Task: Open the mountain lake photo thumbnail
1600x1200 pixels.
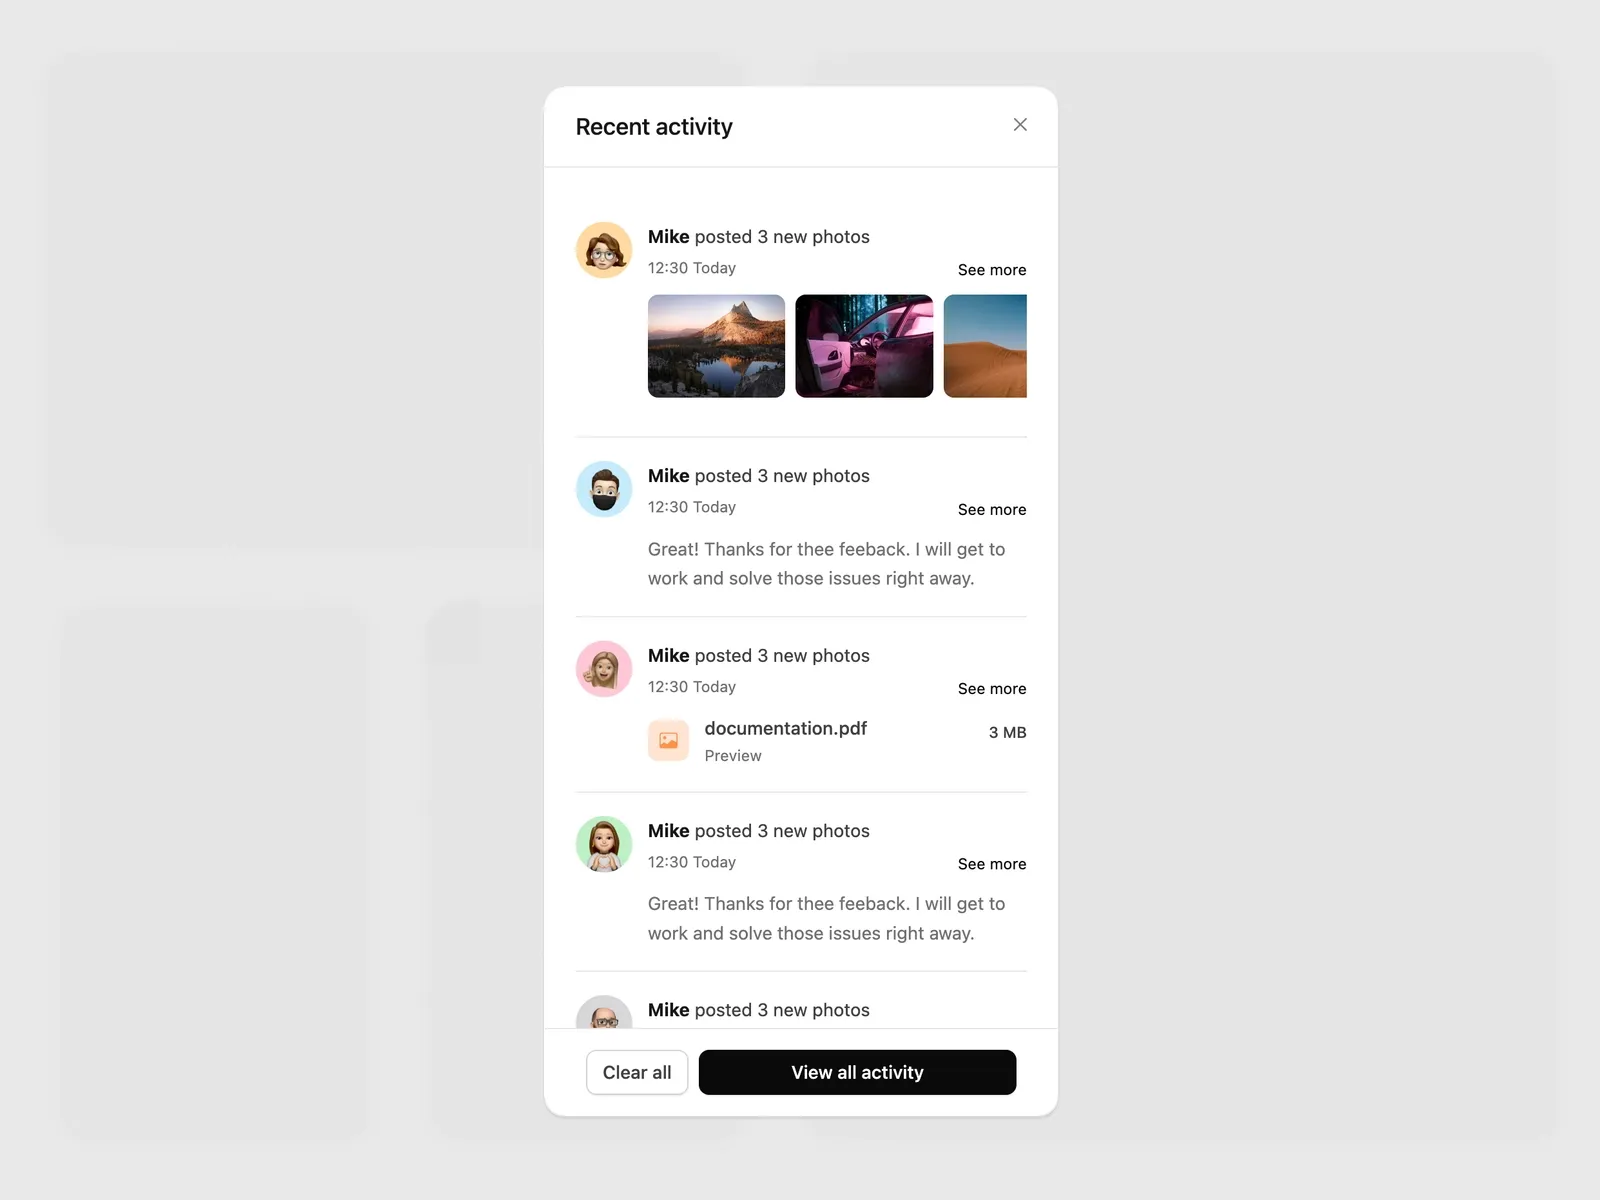Action: tap(716, 346)
